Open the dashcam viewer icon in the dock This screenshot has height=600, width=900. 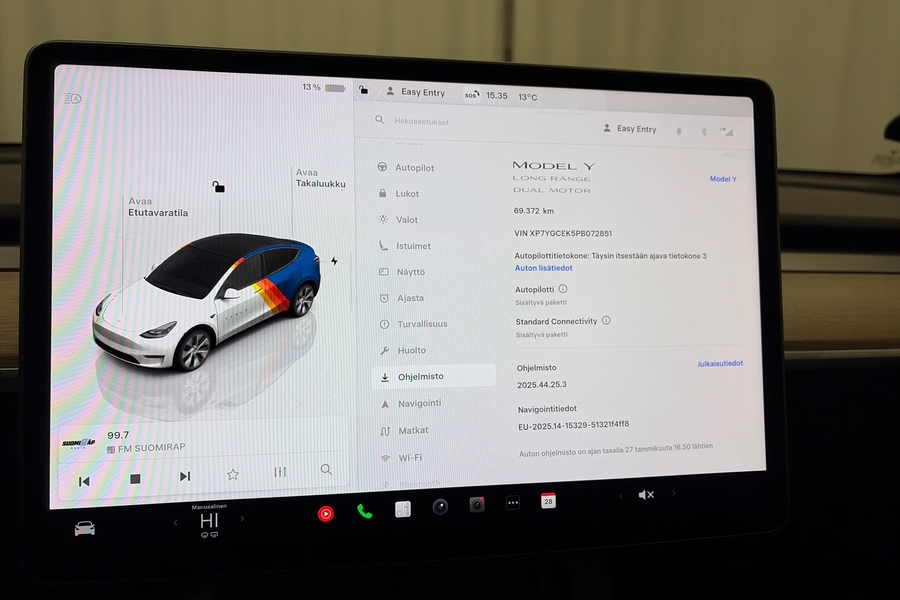tap(475, 506)
